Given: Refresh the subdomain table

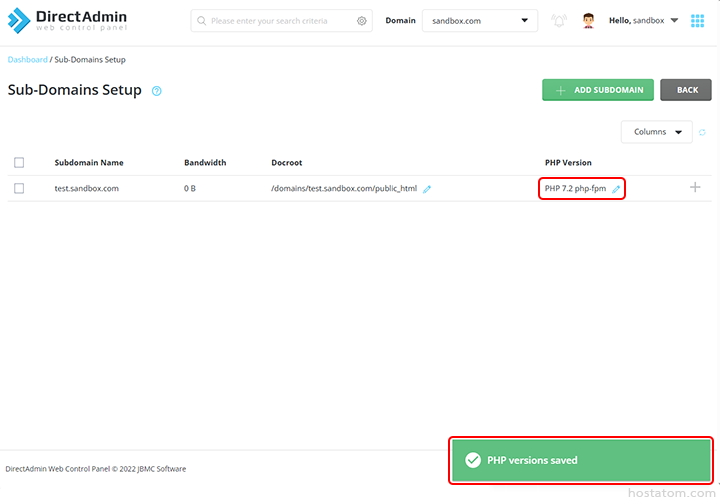Looking at the screenshot, I should (x=702, y=132).
